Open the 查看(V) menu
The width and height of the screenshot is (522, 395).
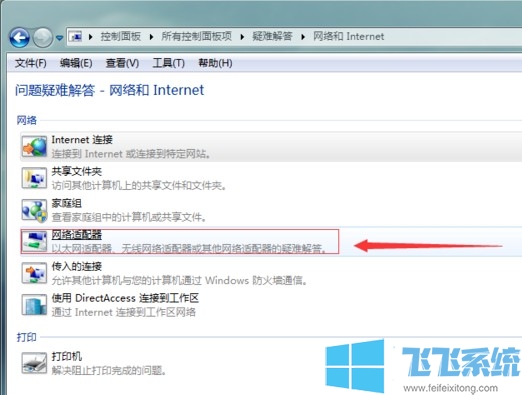(122, 63)
